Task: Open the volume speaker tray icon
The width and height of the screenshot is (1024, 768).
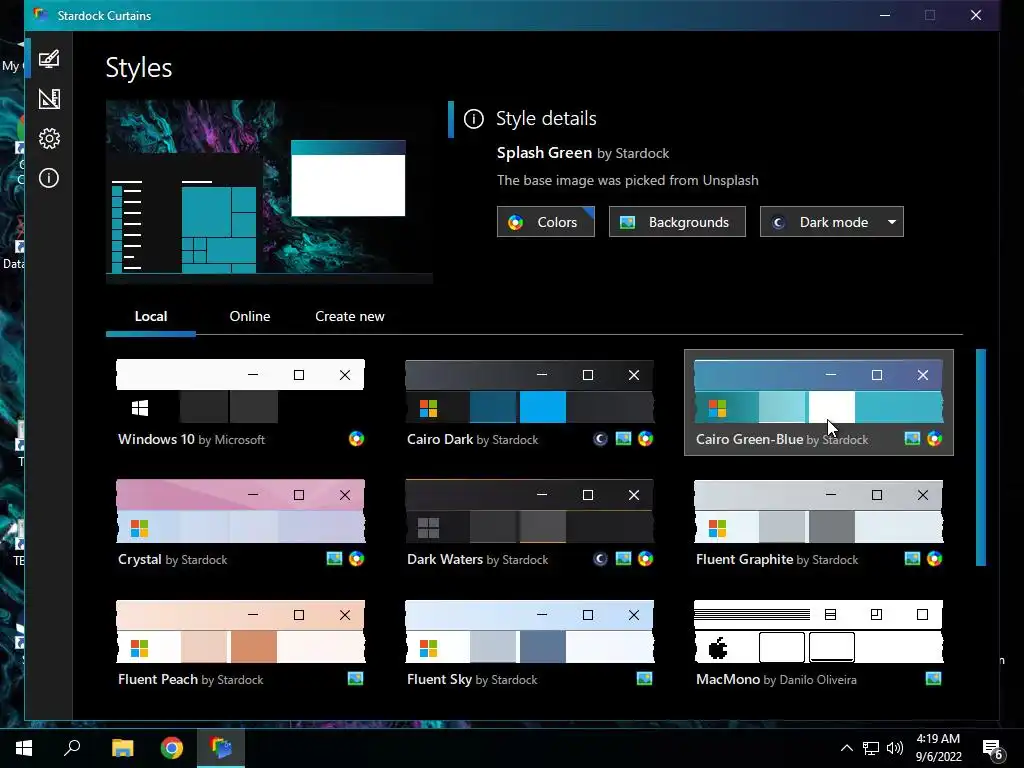Action: (895, 748)
